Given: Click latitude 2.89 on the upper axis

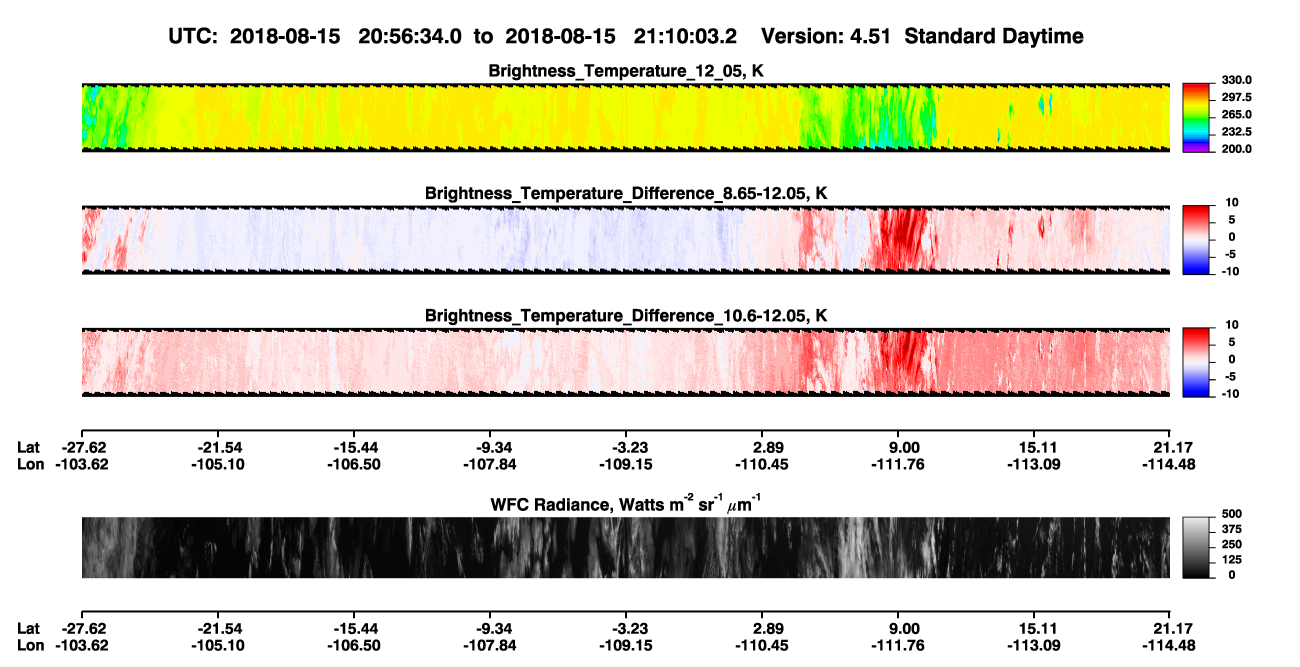Looking at the screenshot, I should 764,448.
